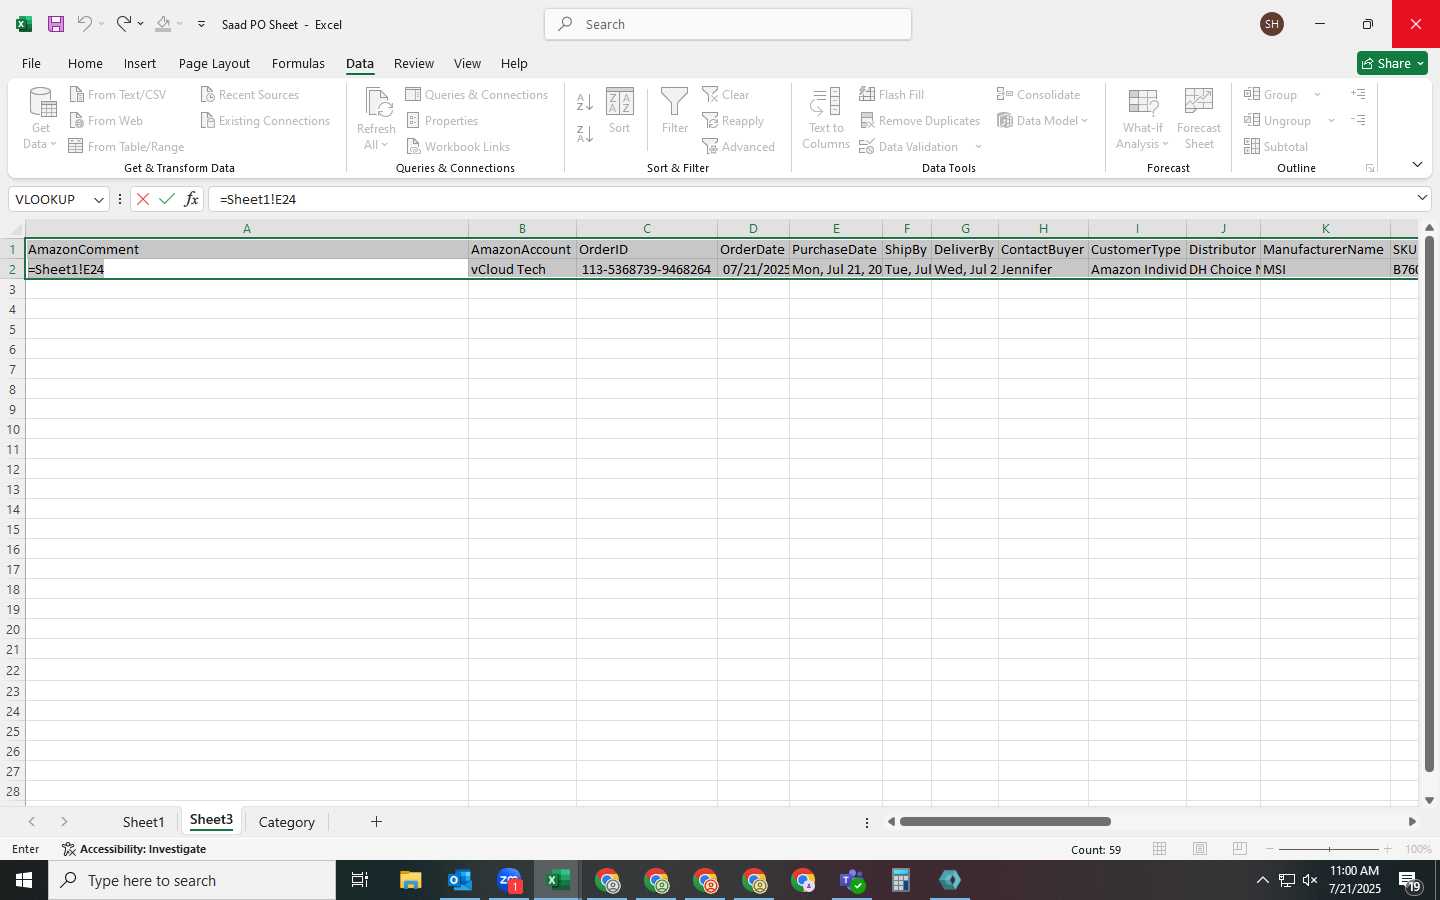Image resolution: width=1440 pixels, height=900 pixels.
Task: Click From Web
Action: coord(106,120)
